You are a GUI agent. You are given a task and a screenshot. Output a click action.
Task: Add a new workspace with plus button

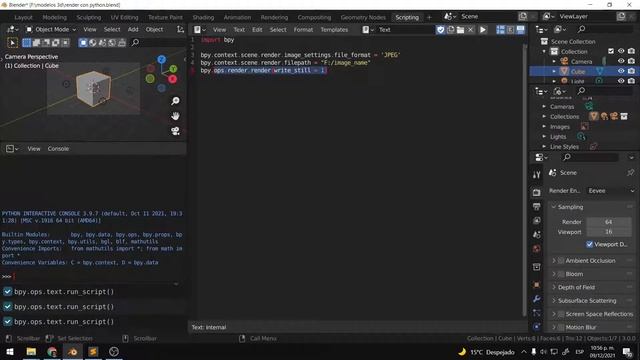[x=429, y=17]
